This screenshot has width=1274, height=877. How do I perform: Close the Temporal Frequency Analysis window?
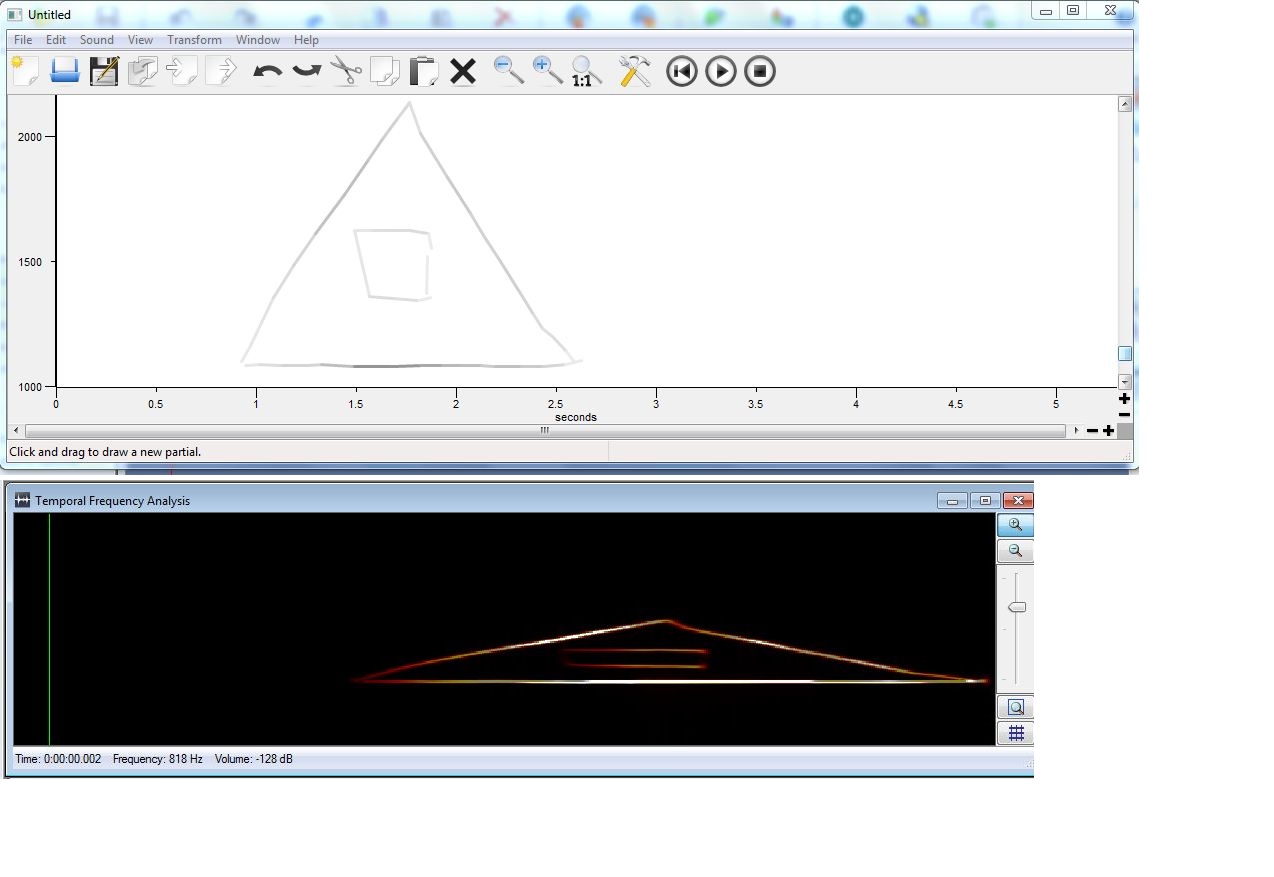coord(1018,501)
